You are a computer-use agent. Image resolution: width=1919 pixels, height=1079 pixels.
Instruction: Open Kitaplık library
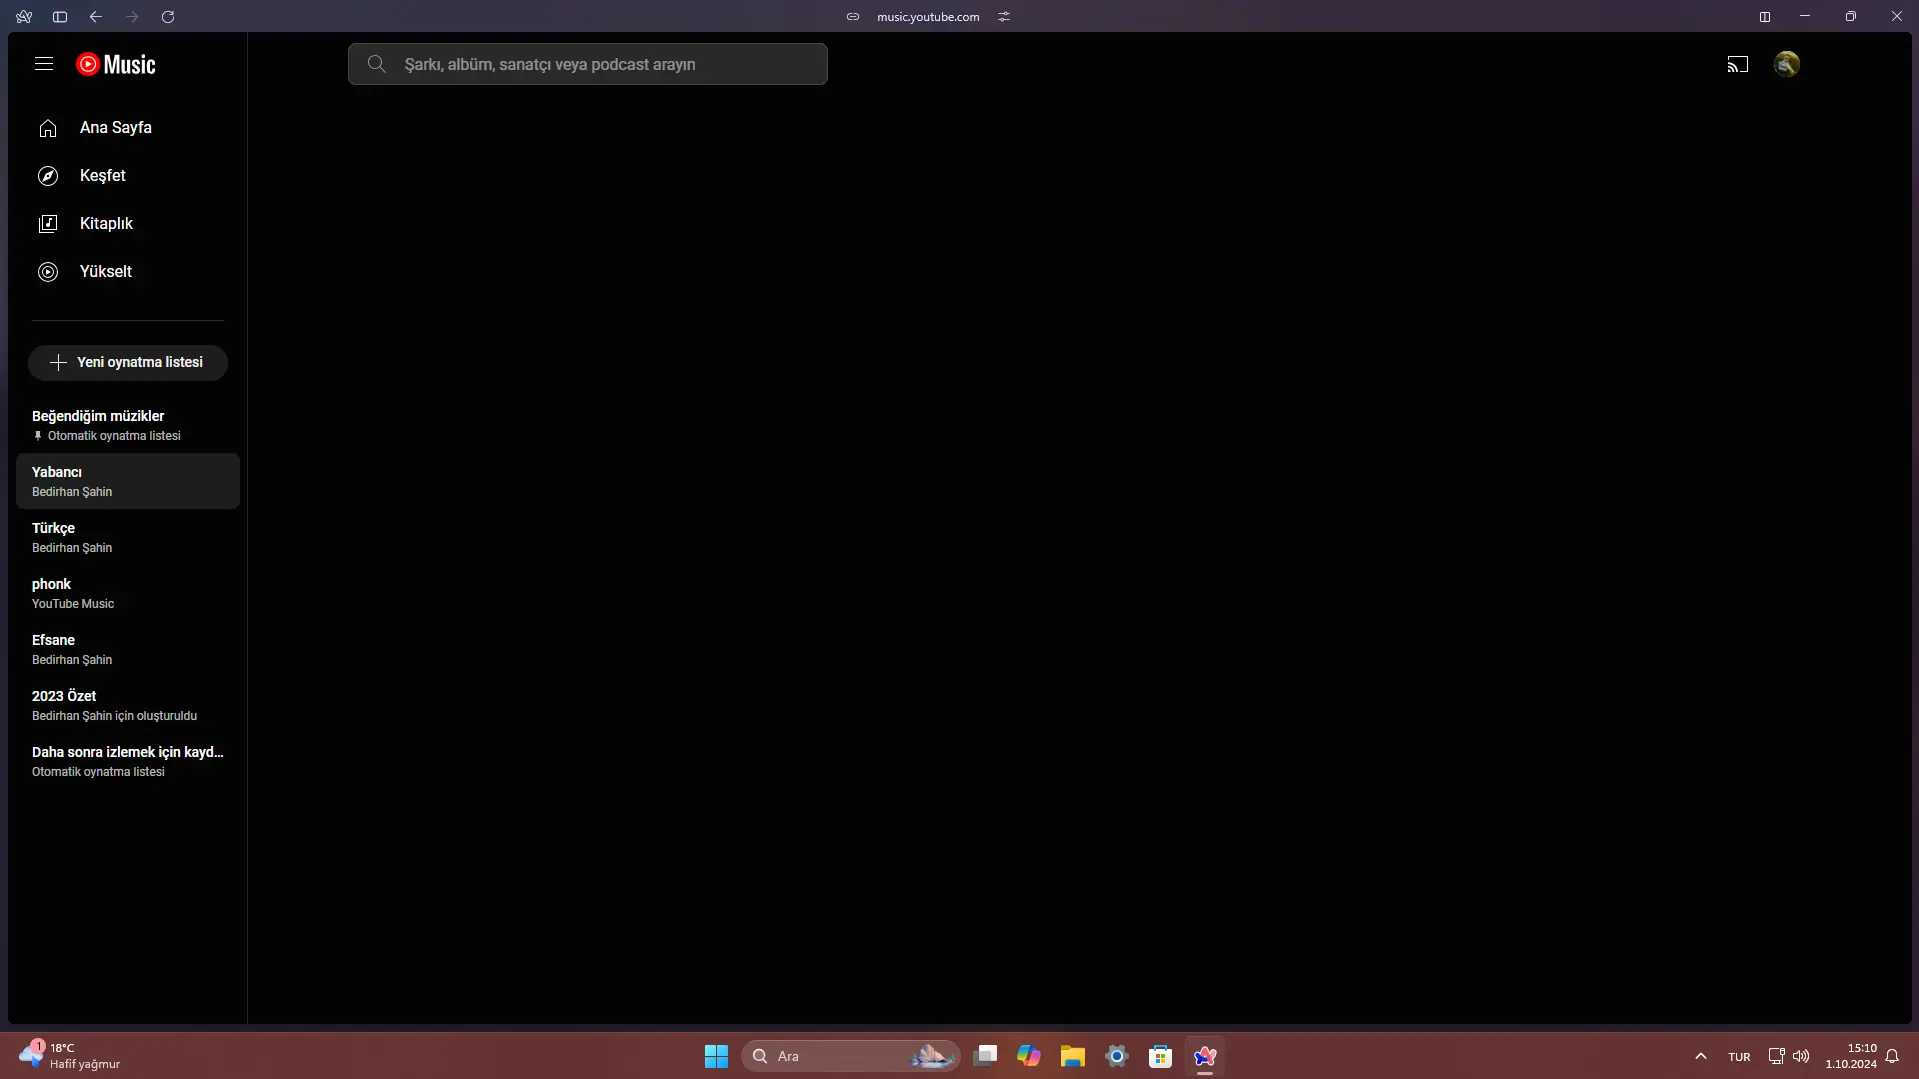pyautogui.click(x=128, y=224)
